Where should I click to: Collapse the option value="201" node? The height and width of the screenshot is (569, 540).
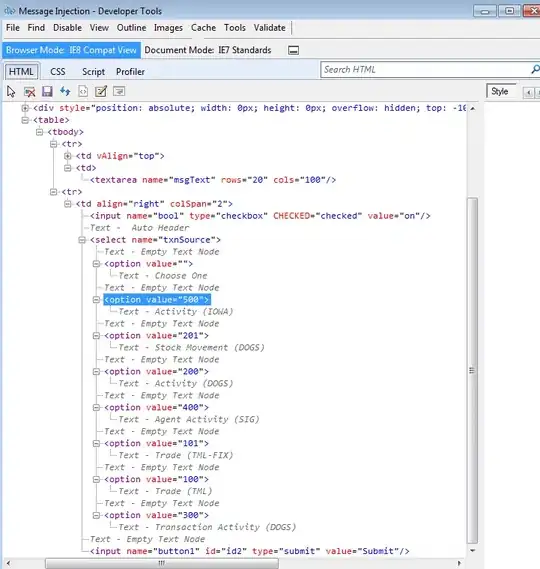pos(96,336)
